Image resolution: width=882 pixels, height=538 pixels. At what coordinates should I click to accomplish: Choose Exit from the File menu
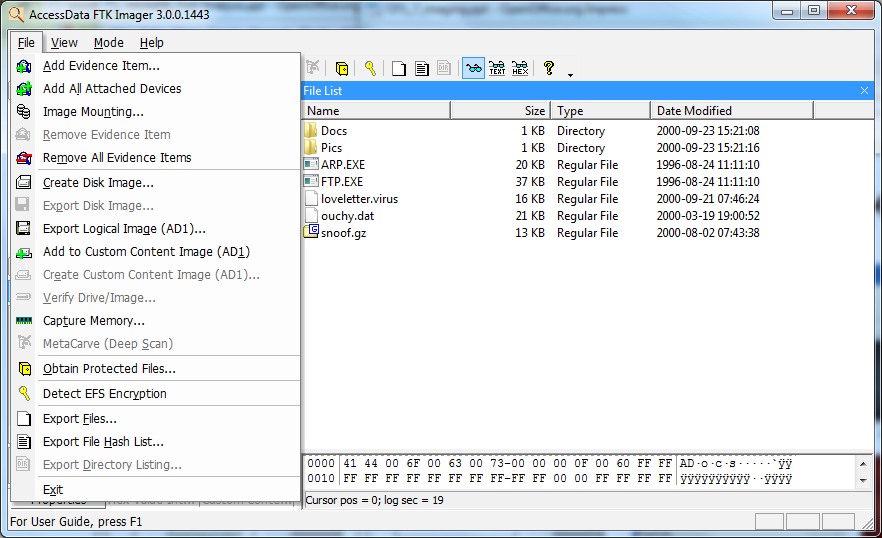[53, 490]
